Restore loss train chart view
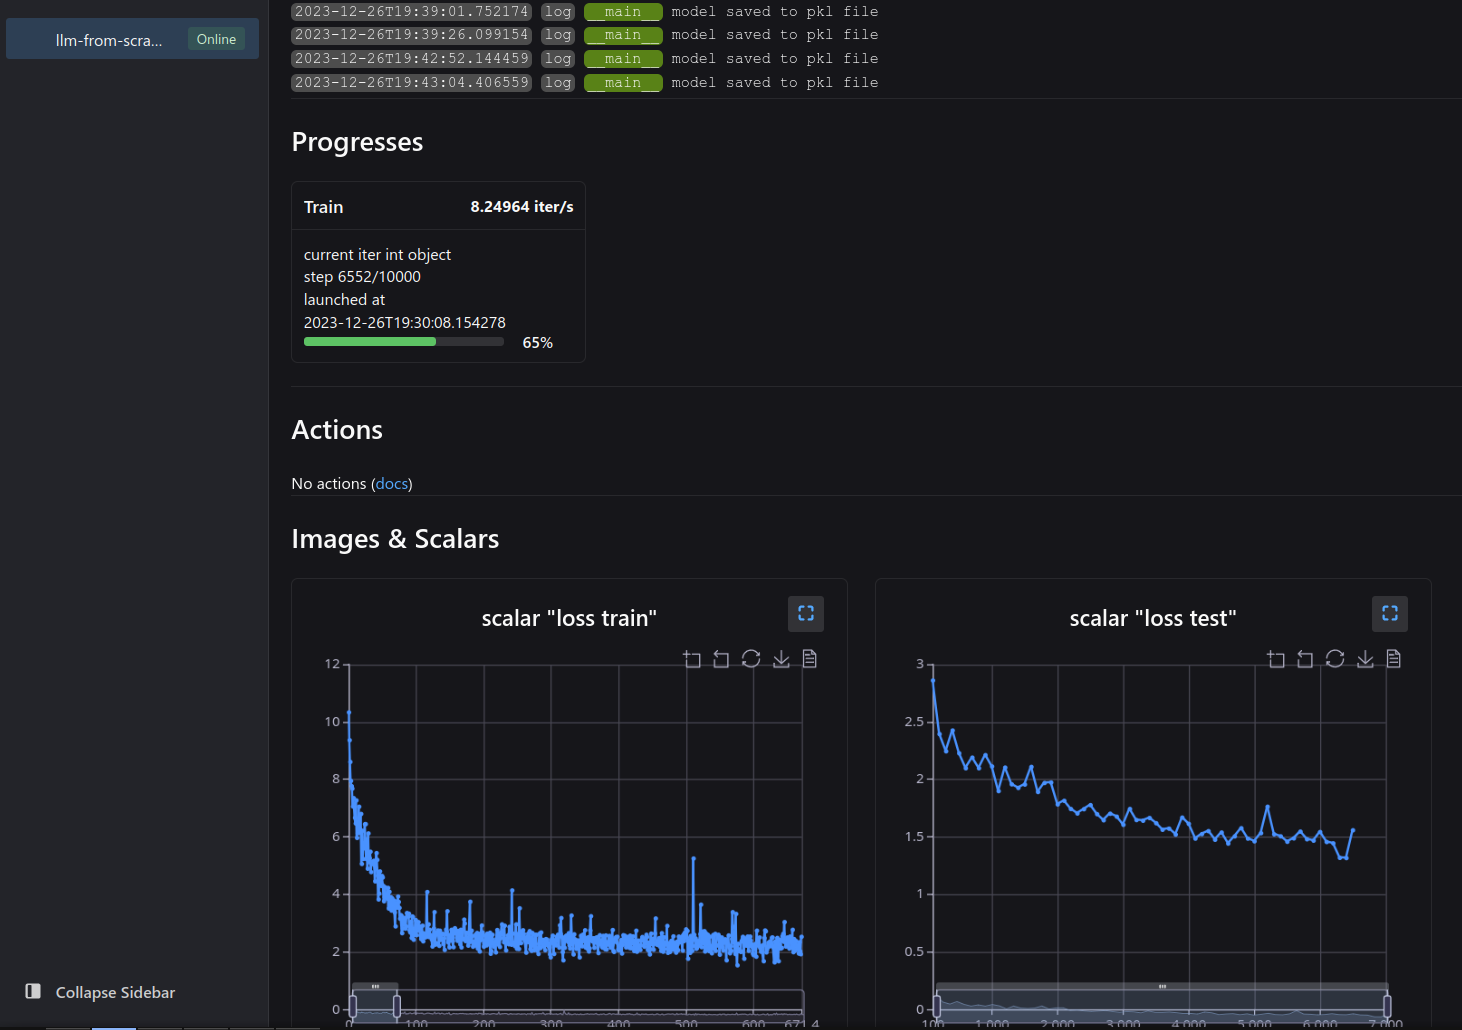Viewport: 1462px width, 1030px height. pyautogui.click(x=751, y=659)
